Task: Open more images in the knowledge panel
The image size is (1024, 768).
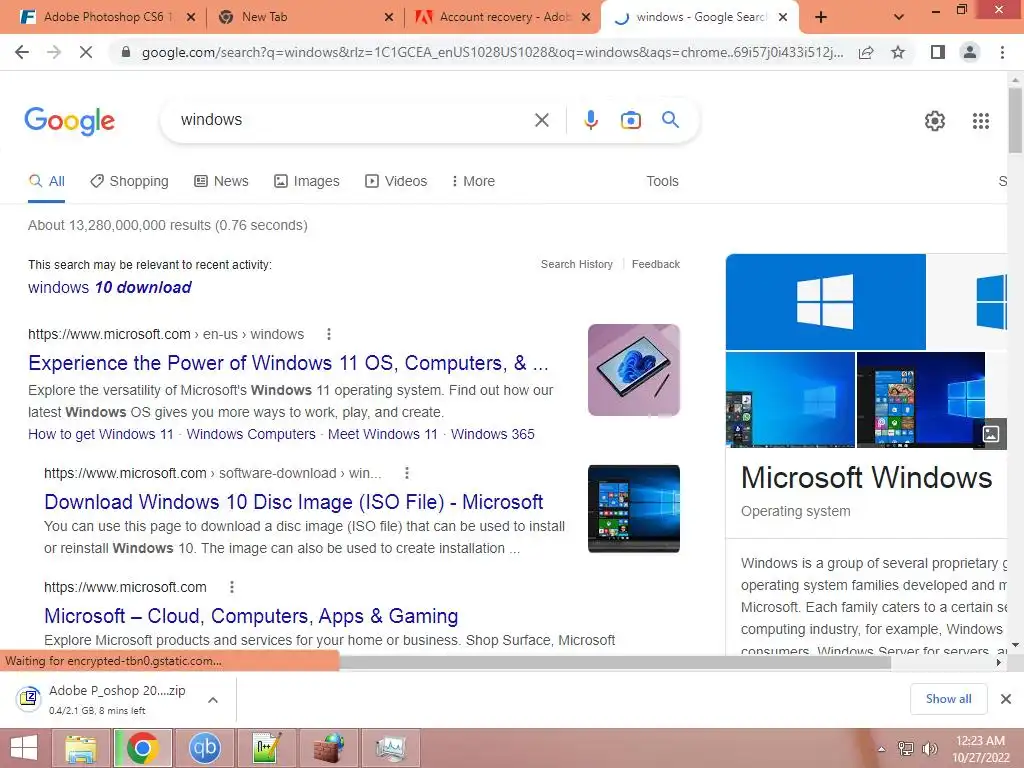Action: (991, 434)
